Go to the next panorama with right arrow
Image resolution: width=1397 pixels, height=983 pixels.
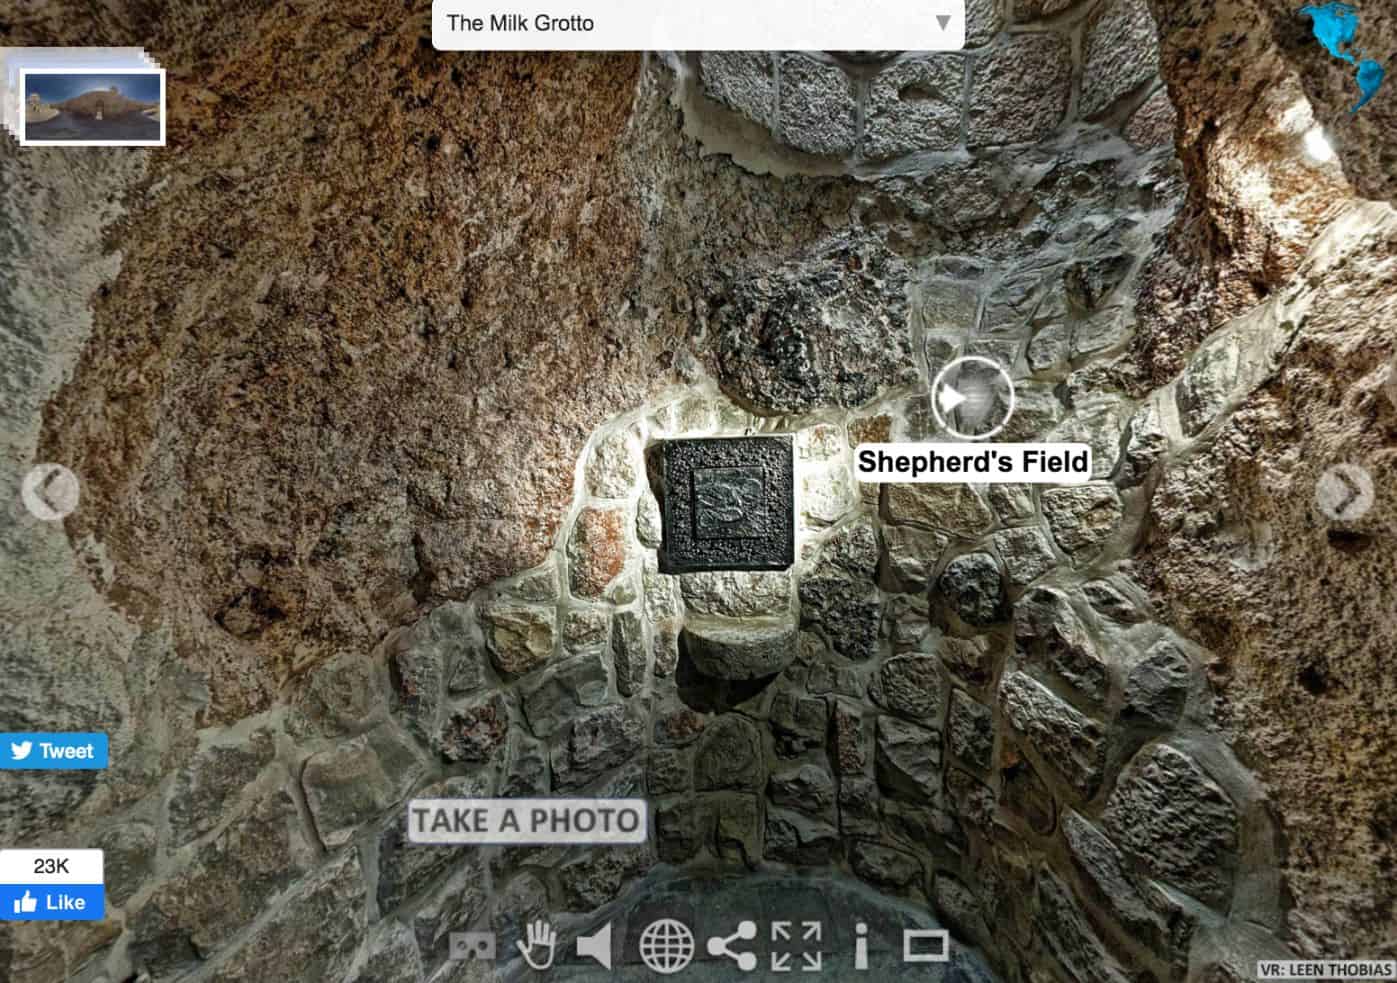pos(1345,493)
